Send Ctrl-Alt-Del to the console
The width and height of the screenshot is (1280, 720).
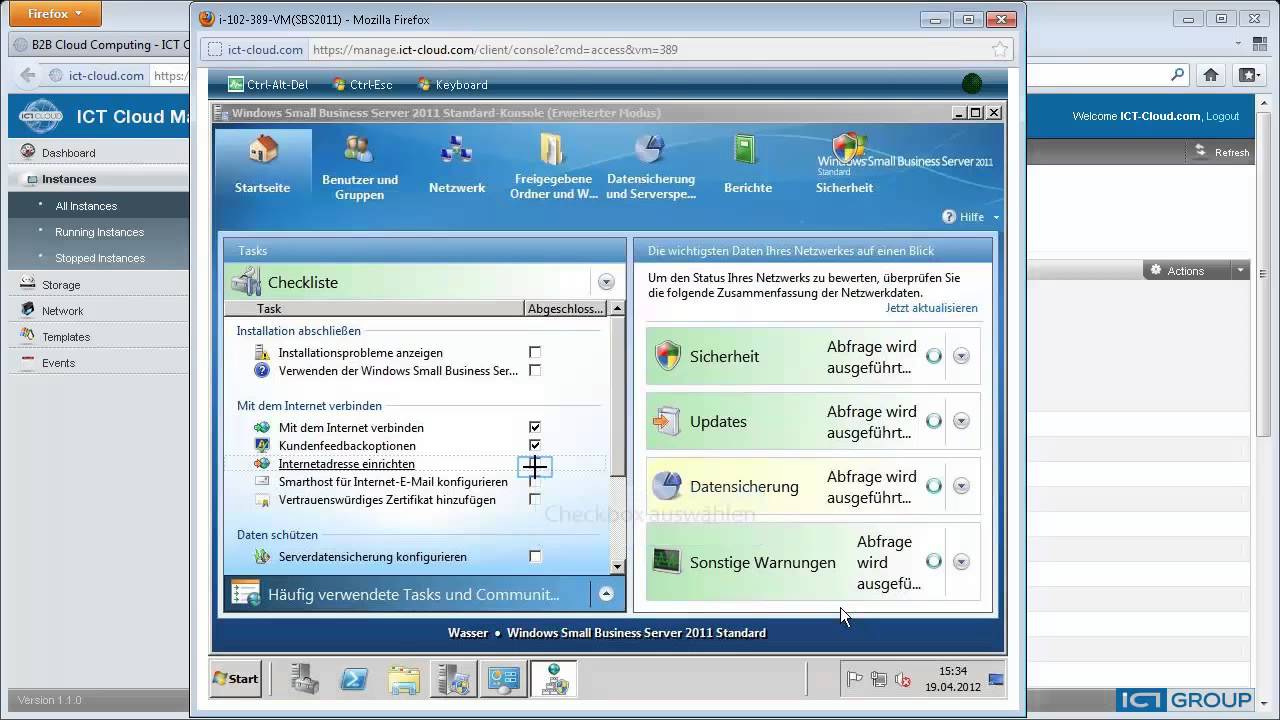coord(268,85)
